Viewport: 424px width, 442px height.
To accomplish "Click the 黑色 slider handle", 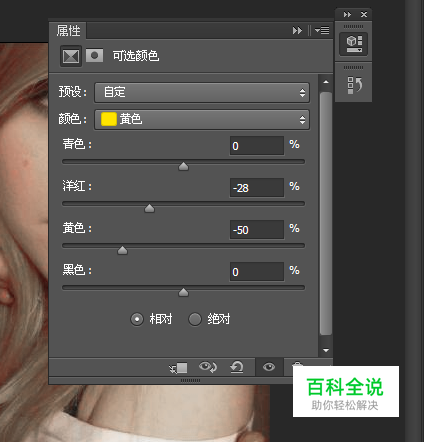I will (x=183, y=292).
